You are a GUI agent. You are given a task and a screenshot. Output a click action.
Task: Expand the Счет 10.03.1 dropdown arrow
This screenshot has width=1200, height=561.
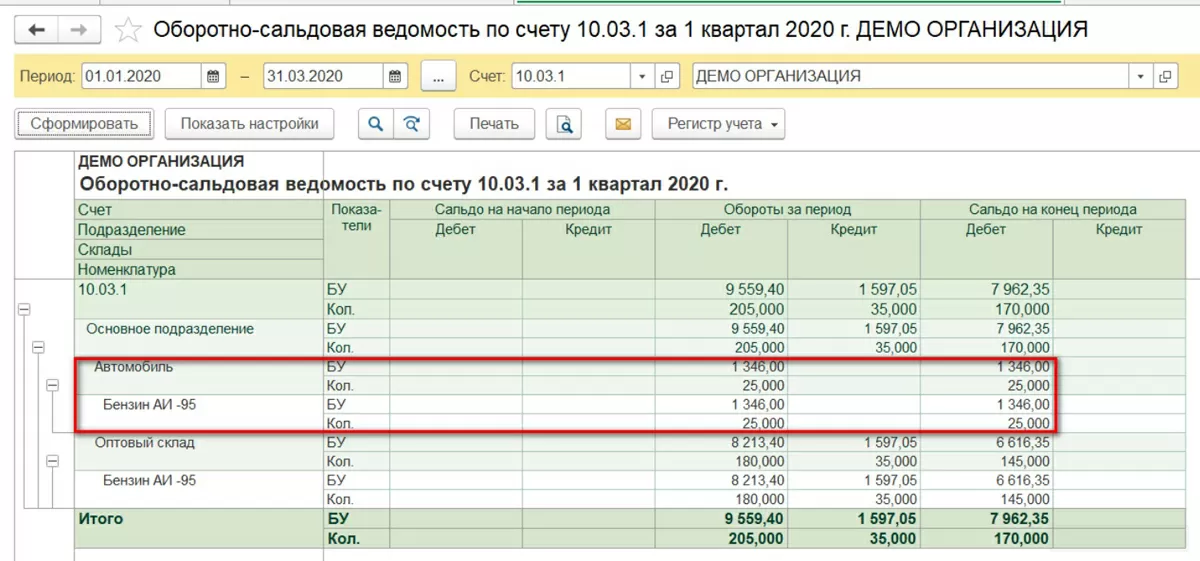click(x=643, y=76)
